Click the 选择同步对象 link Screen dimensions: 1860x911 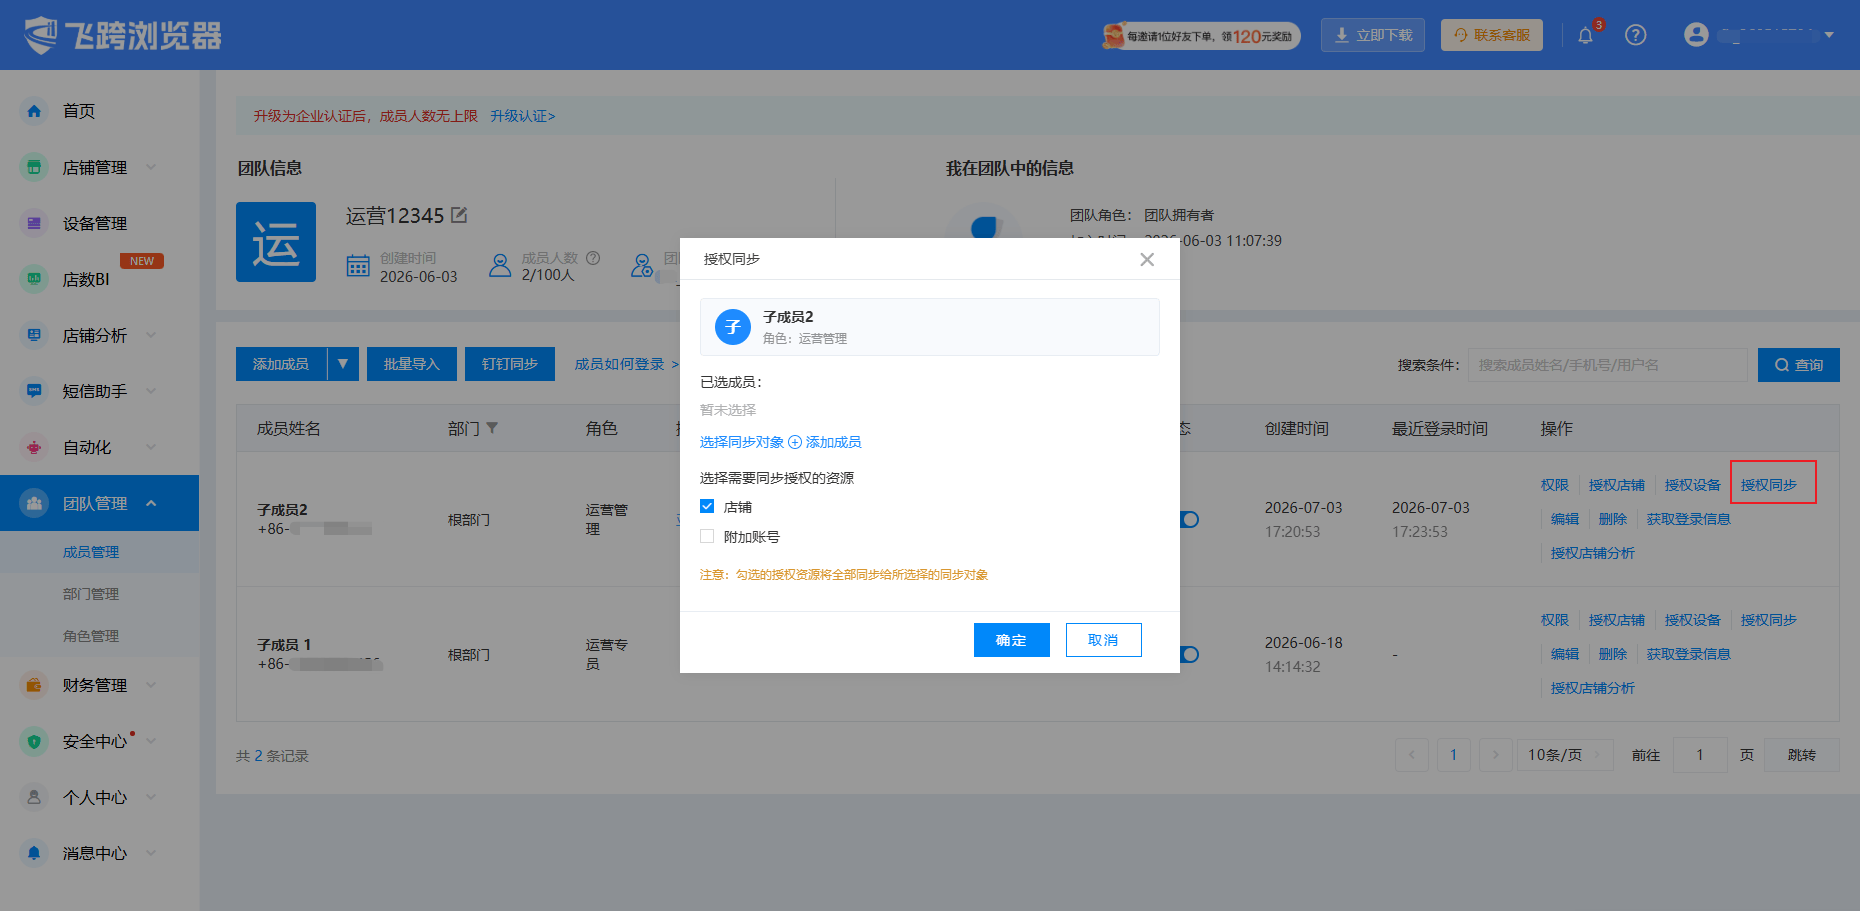coord(742,442)
